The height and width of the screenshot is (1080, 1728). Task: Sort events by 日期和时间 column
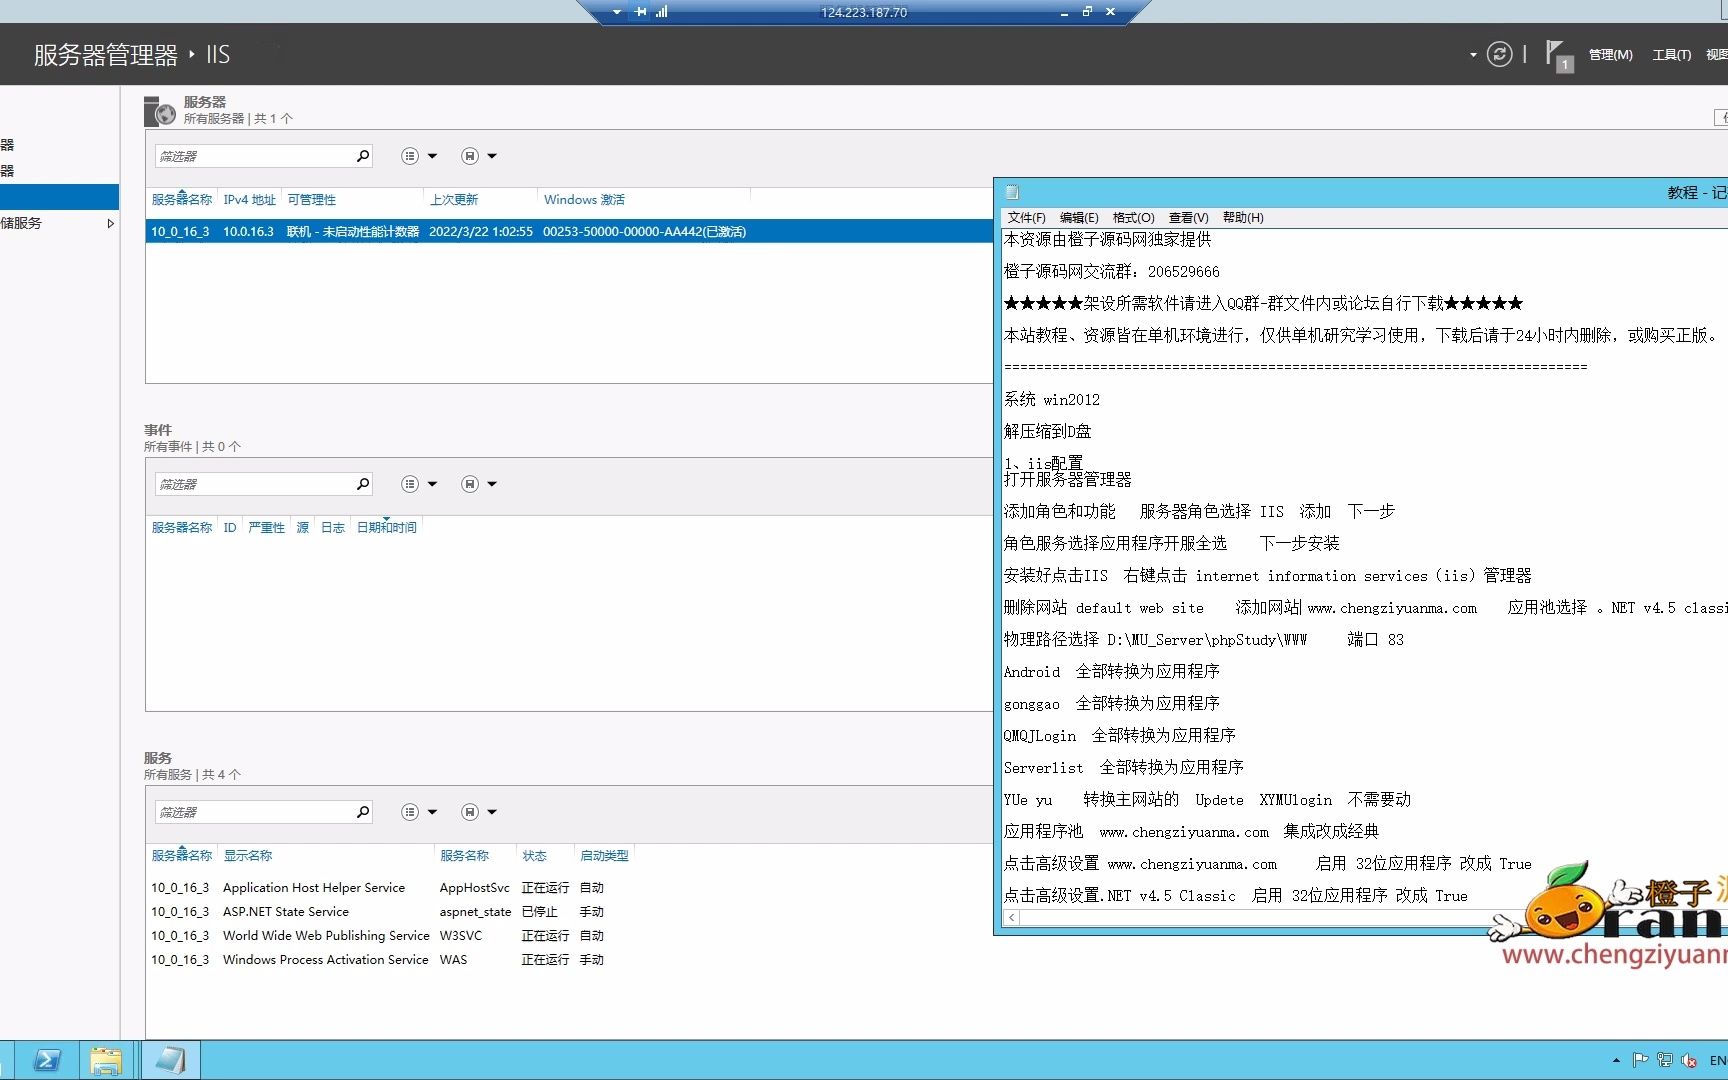387,528
